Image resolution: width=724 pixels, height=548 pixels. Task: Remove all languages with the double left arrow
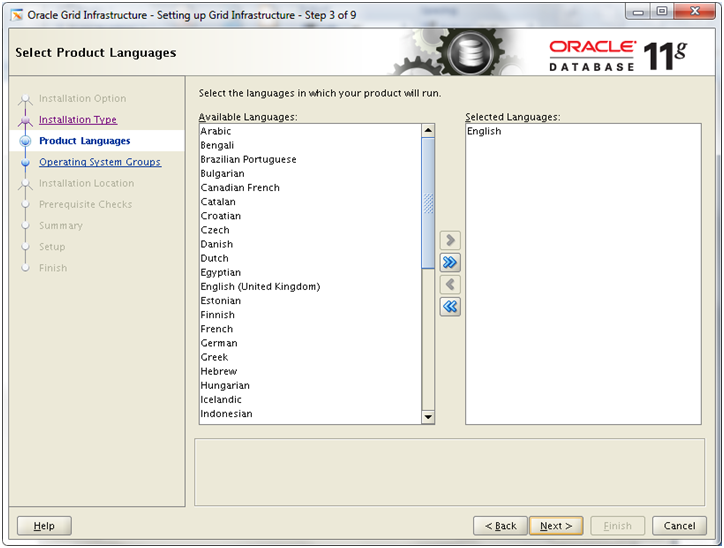tap(450, 307)
